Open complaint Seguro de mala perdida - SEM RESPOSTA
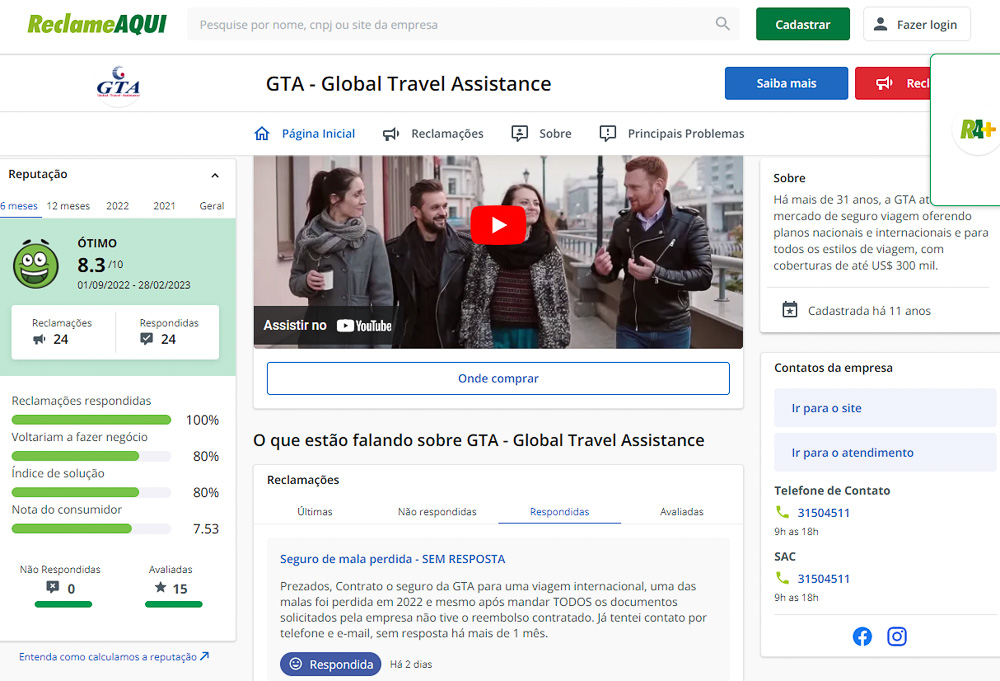This screenshot has height=681, width=1000. (x=392, y=559)
